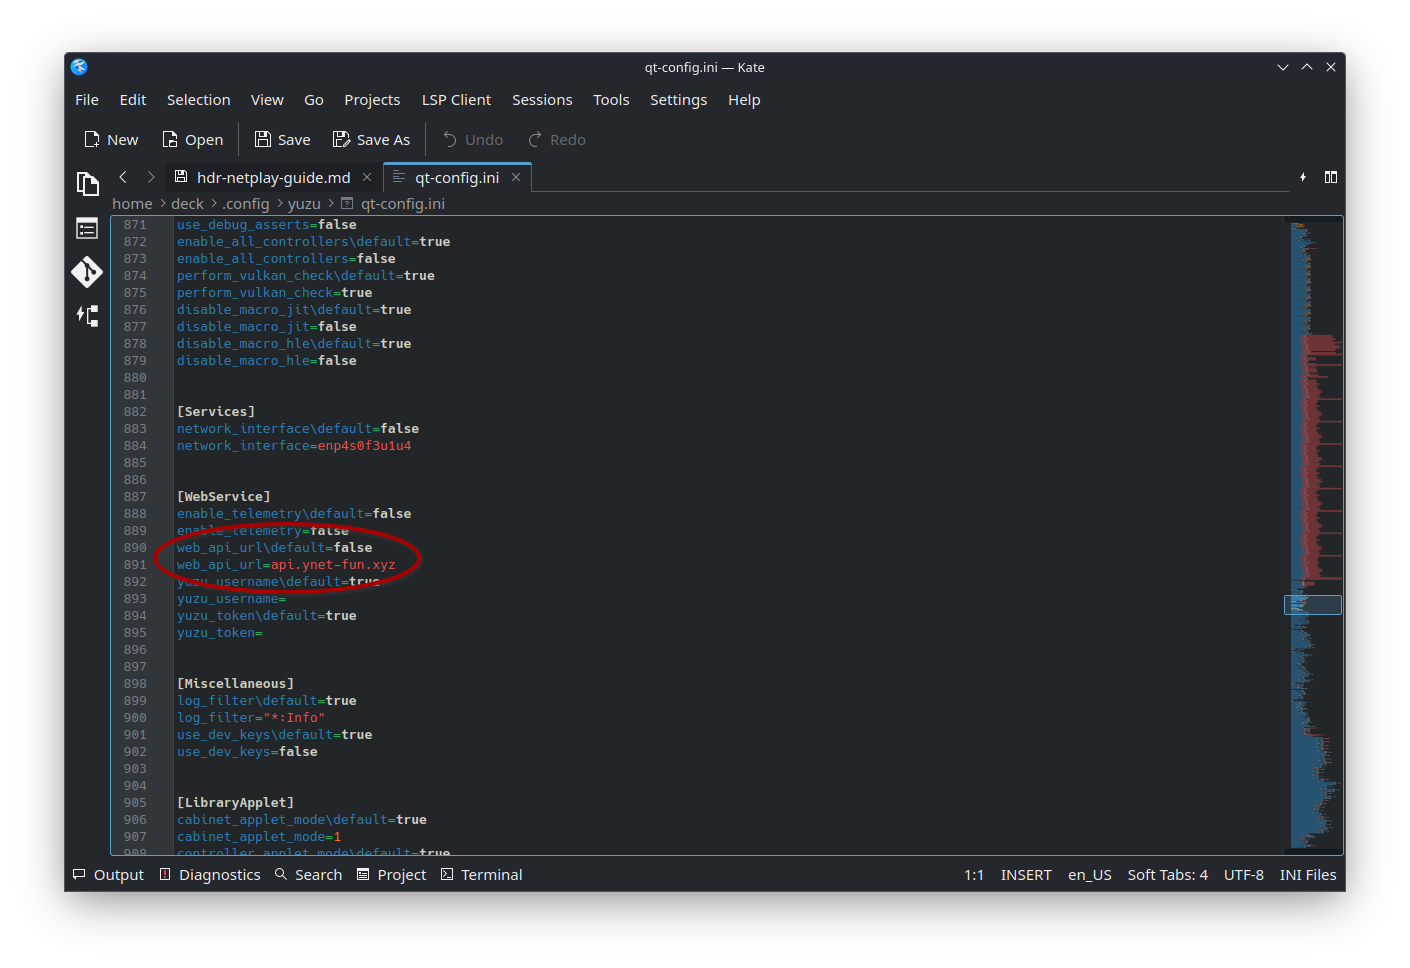Open the Git sidebar icon
Image resolution: width=1410 pixels, height=968 pixels.
88,272
